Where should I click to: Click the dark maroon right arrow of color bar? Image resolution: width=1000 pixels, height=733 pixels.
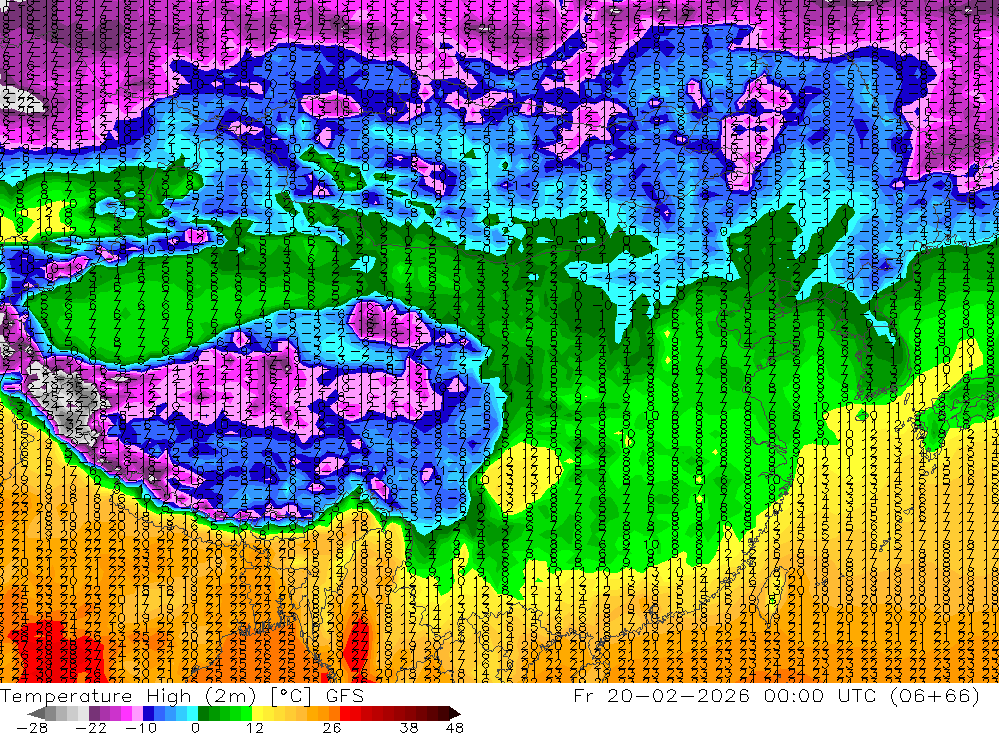click(455, 714)
